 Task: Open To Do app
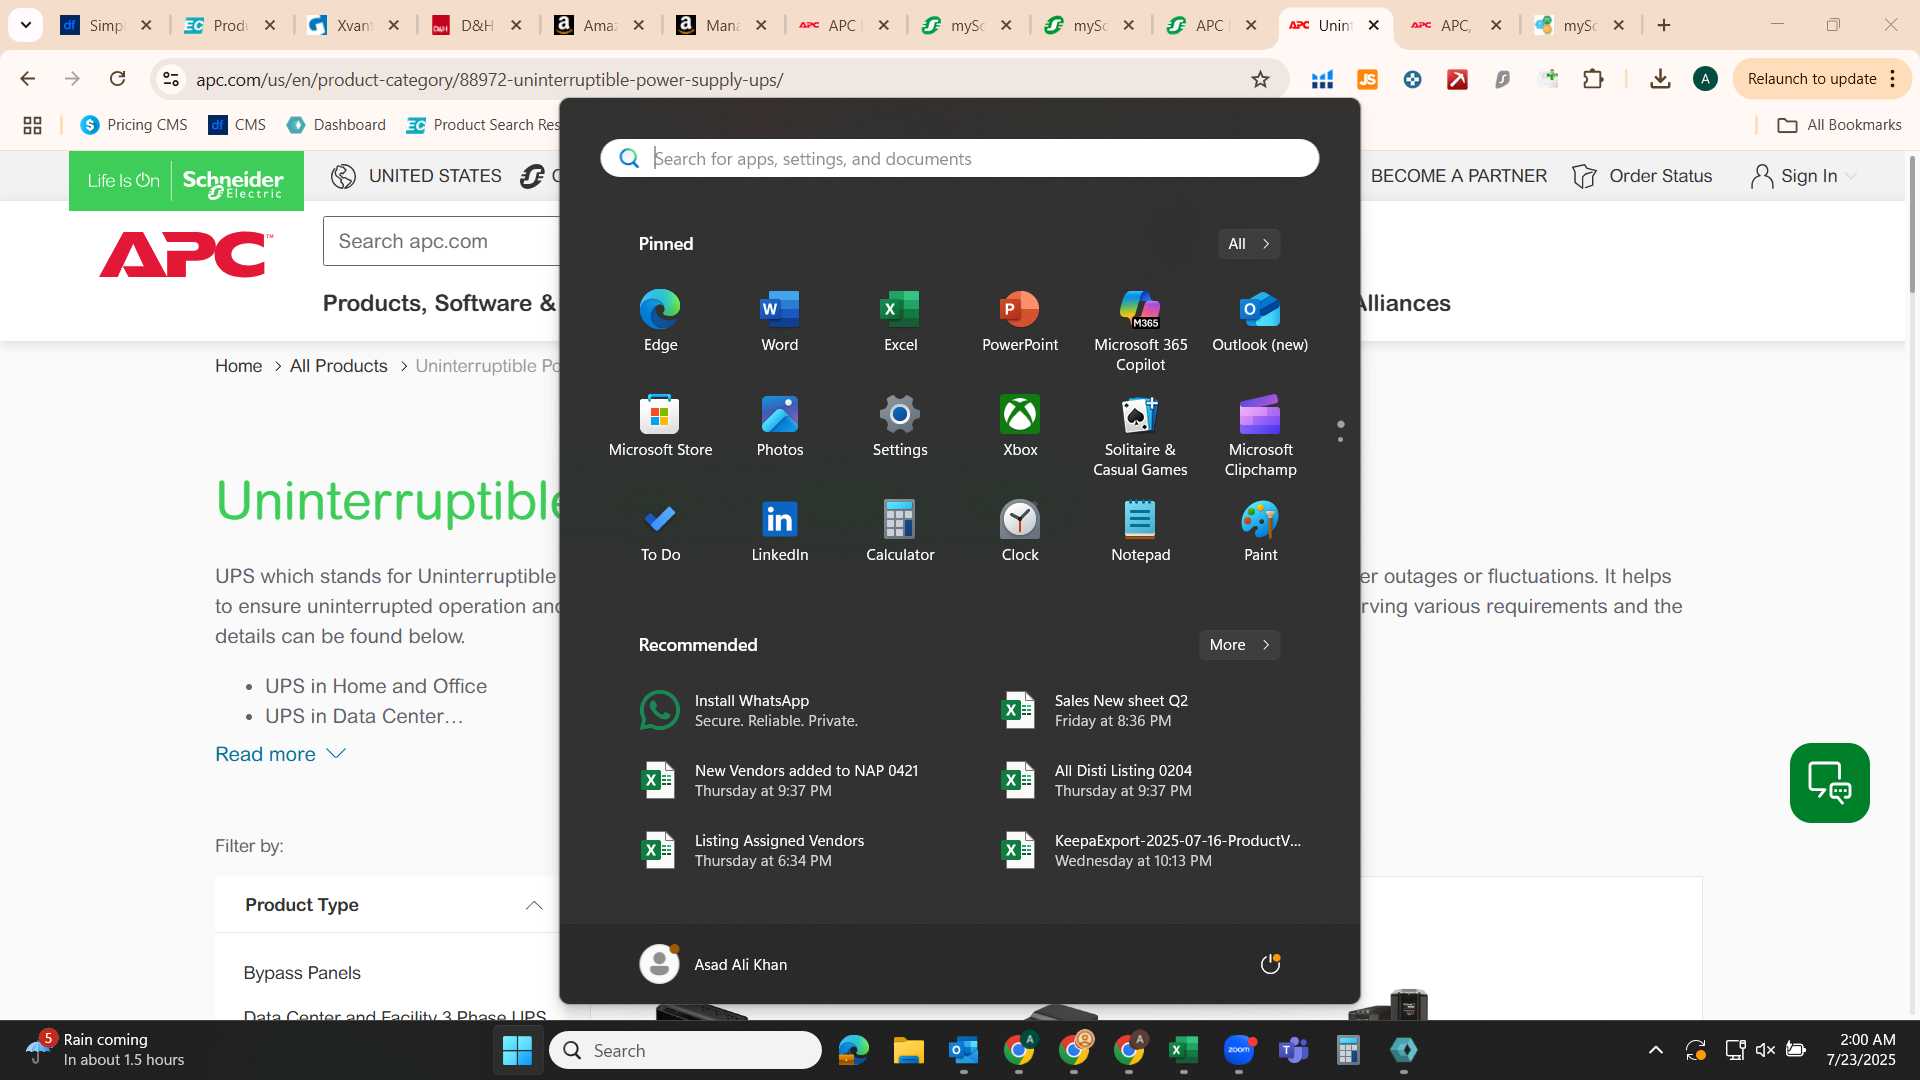tap(660, 532)
